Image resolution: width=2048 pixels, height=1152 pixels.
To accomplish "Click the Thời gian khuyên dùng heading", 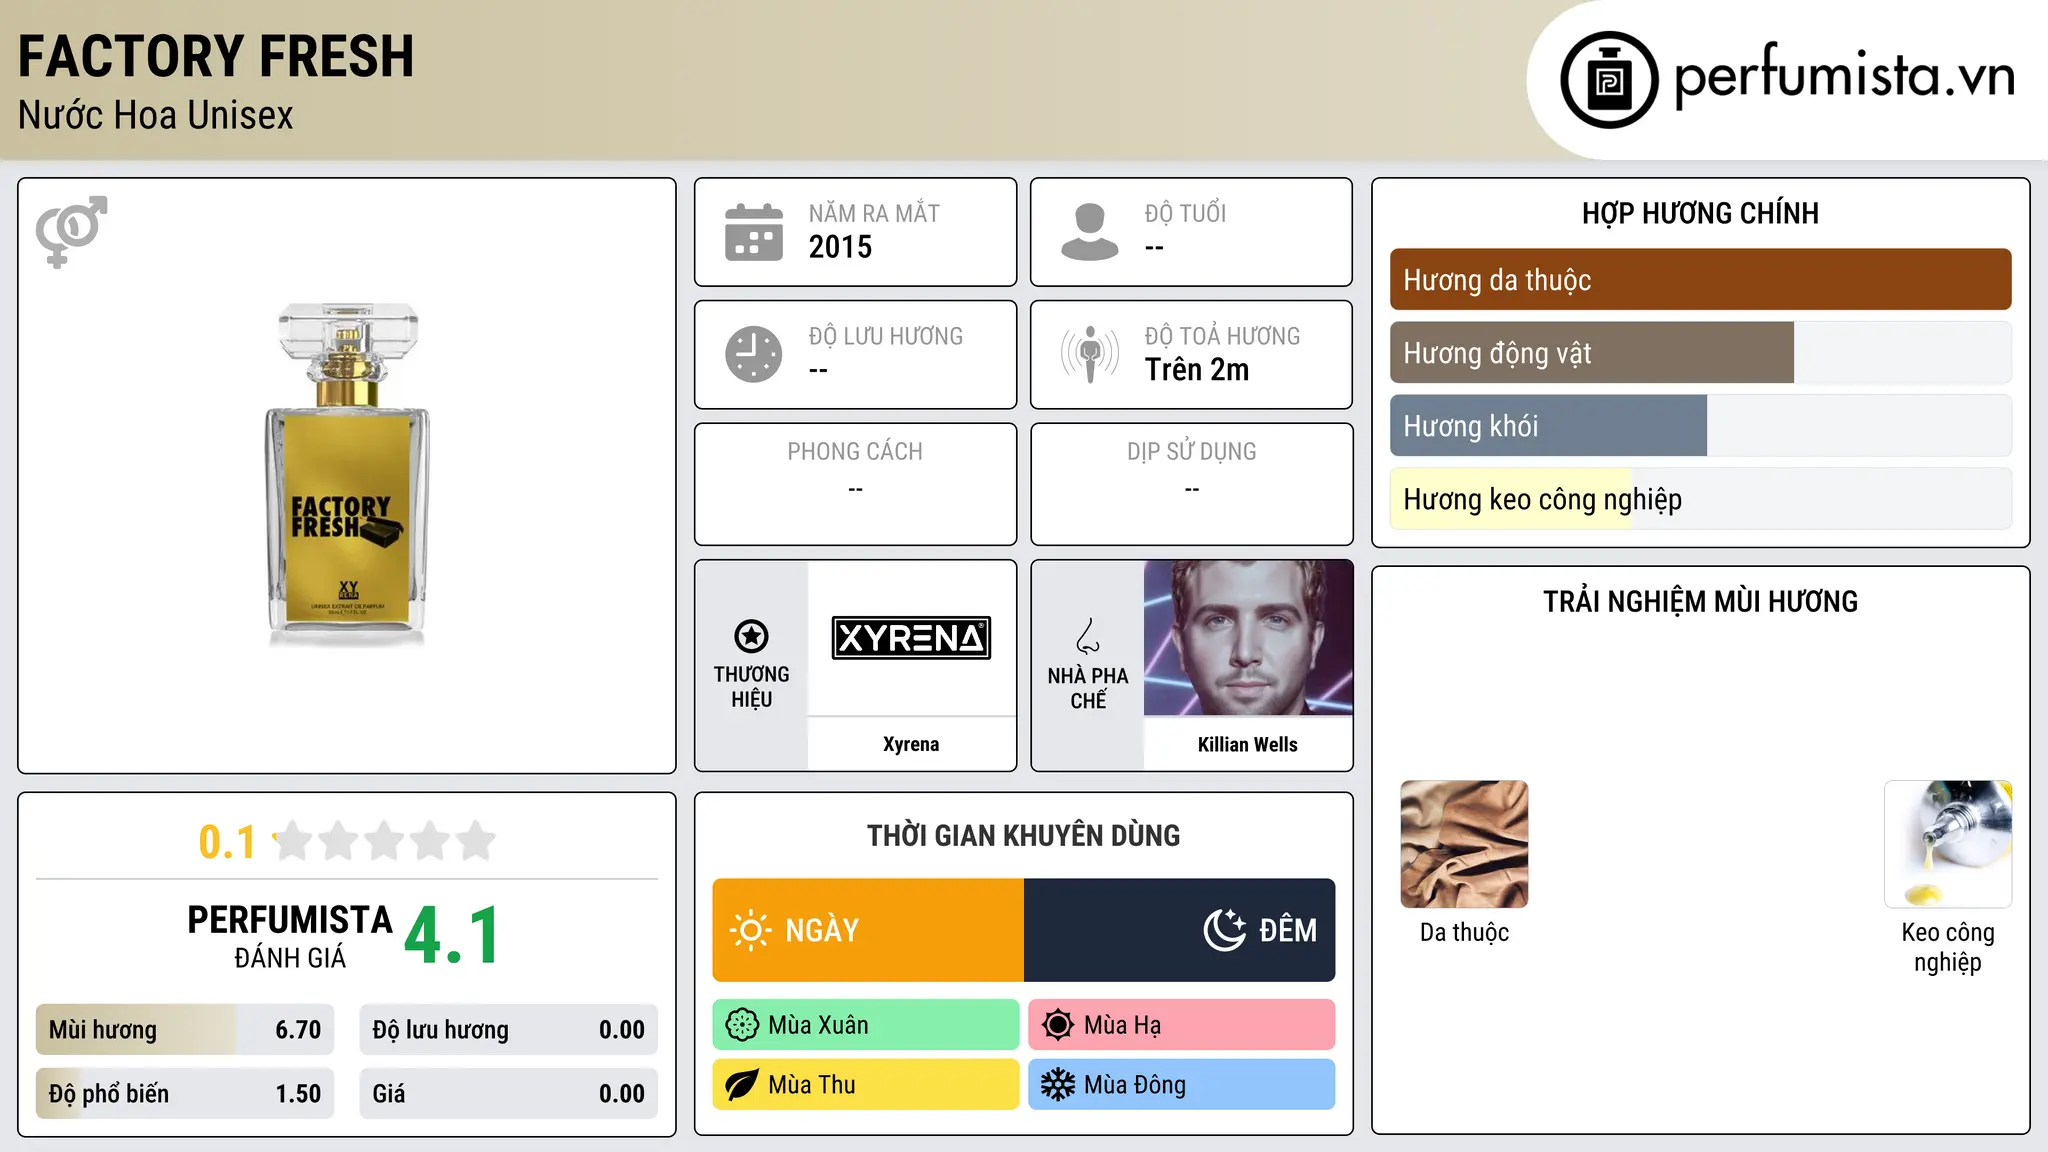I will point(1024,835).
